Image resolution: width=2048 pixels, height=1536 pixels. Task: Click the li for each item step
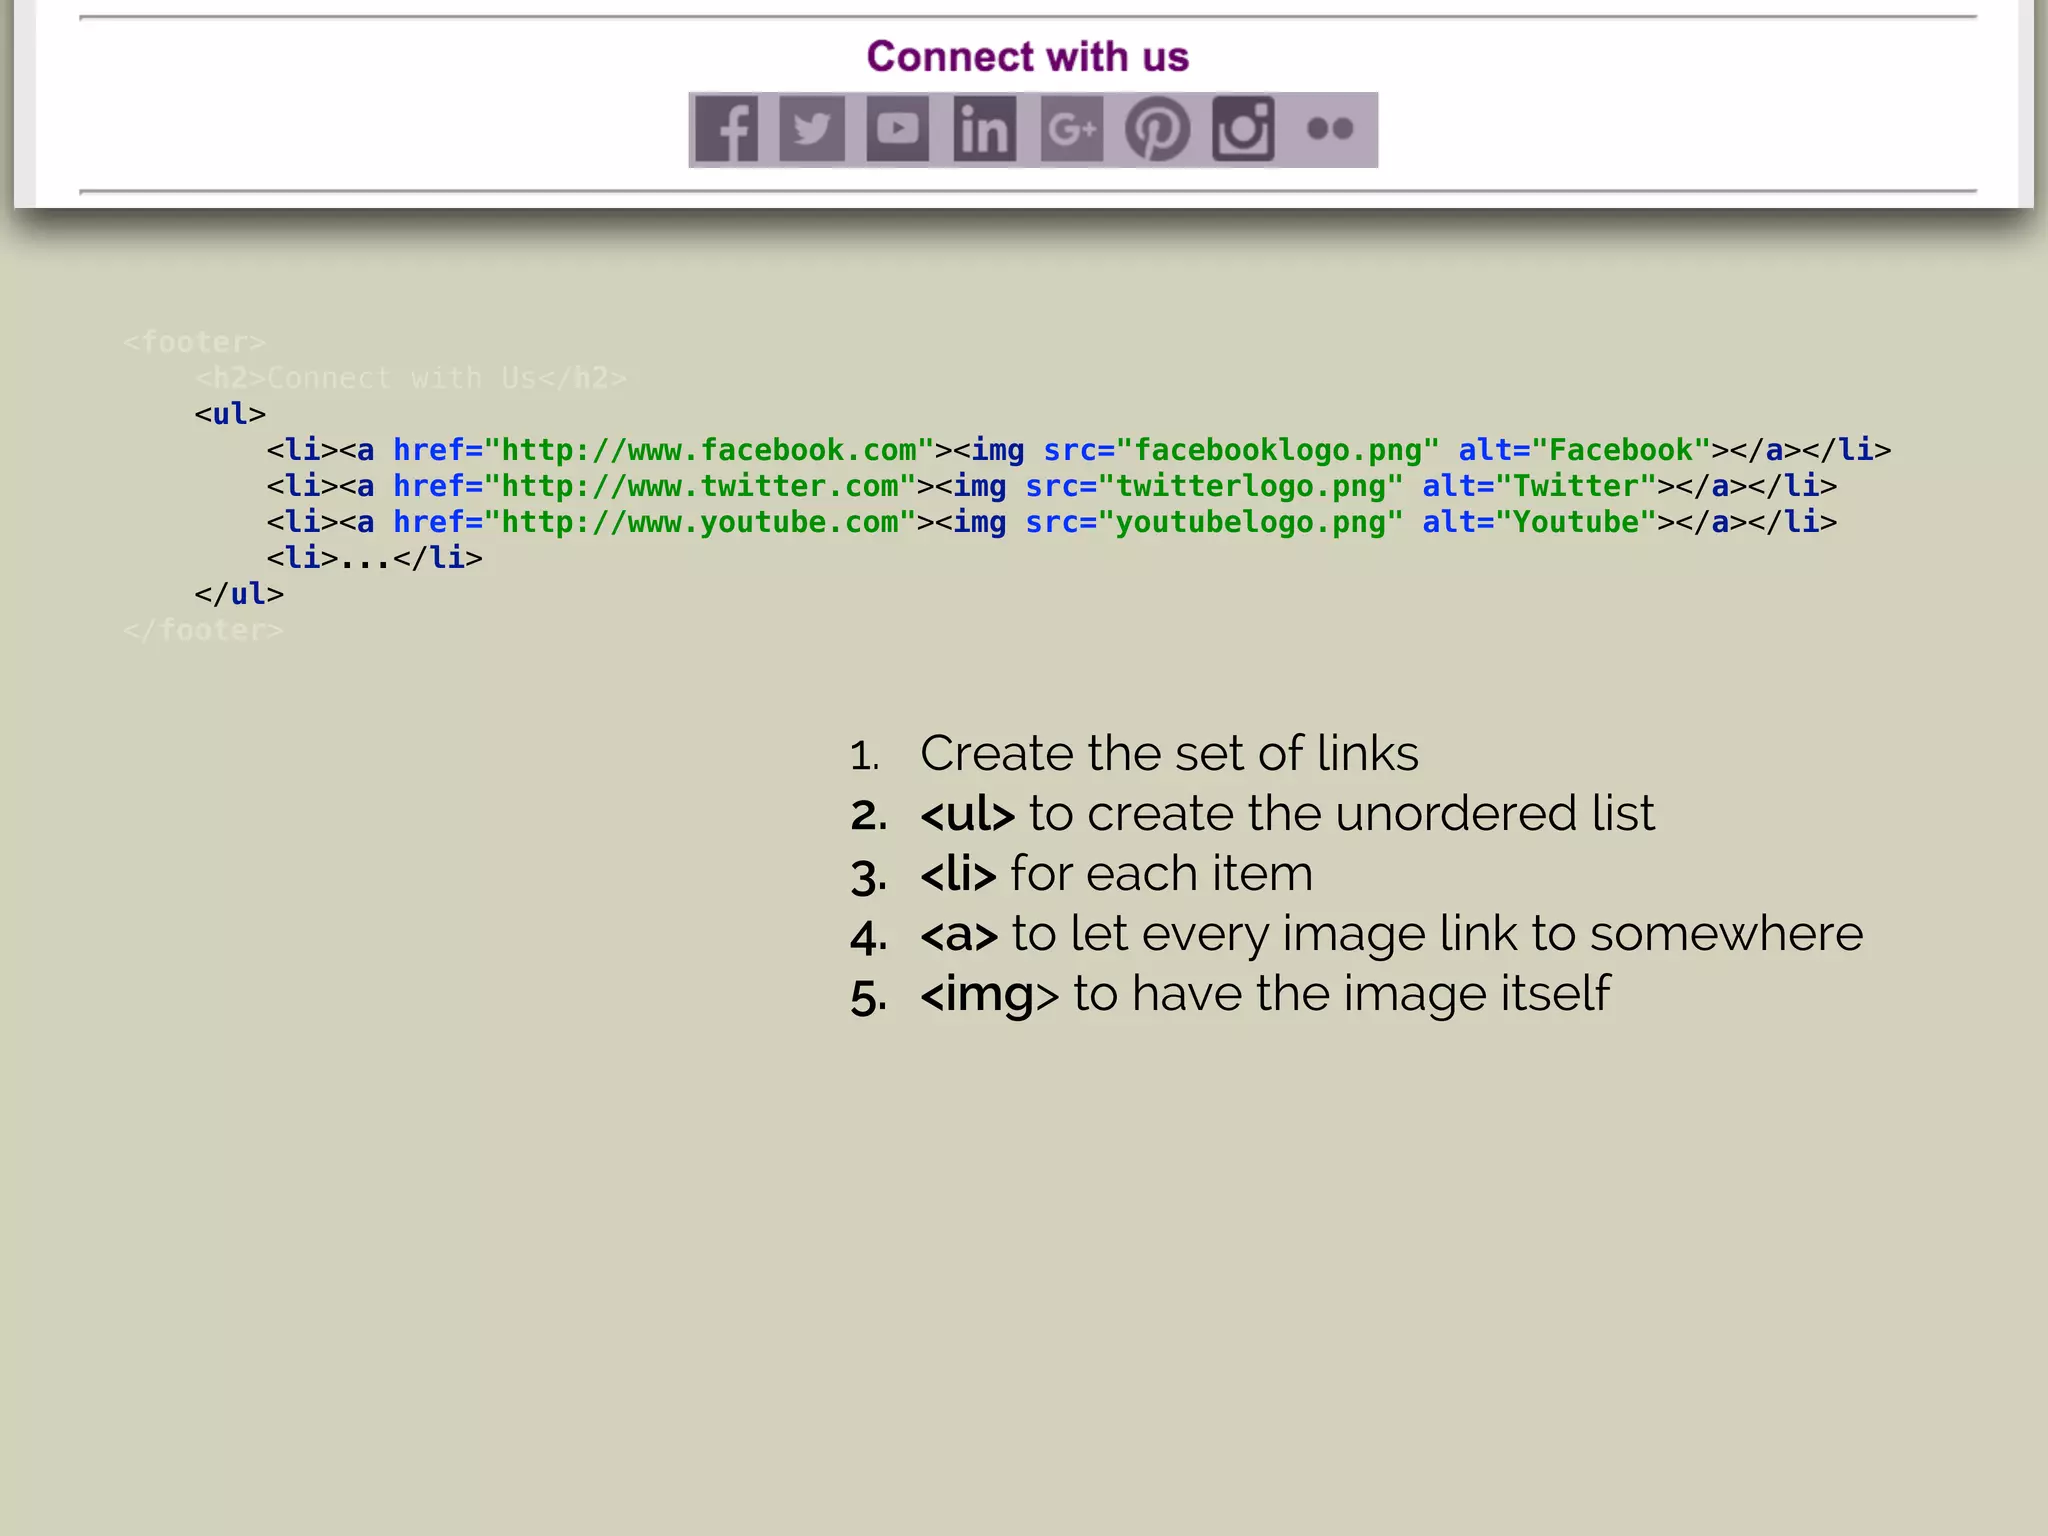click(x=1115, y=873)
